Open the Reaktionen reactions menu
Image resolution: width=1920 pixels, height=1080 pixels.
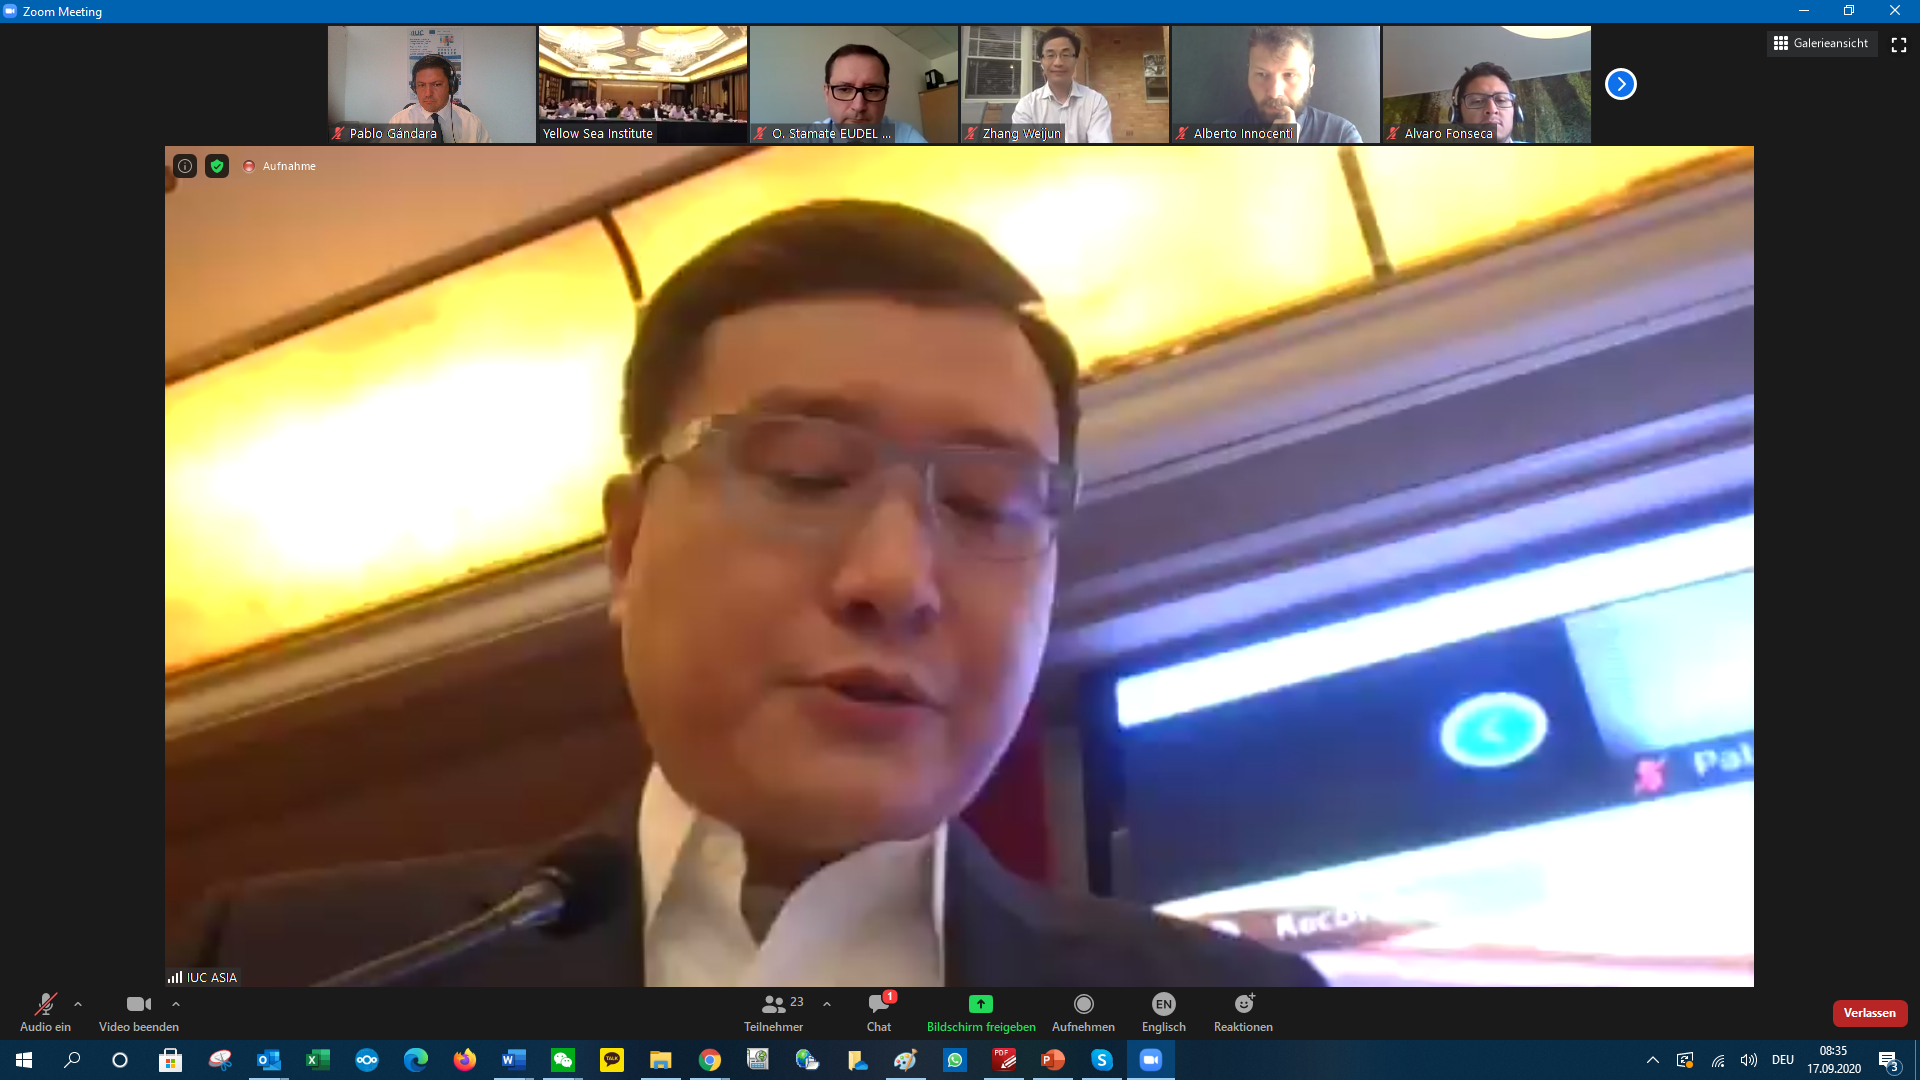coord(1243,1011)
